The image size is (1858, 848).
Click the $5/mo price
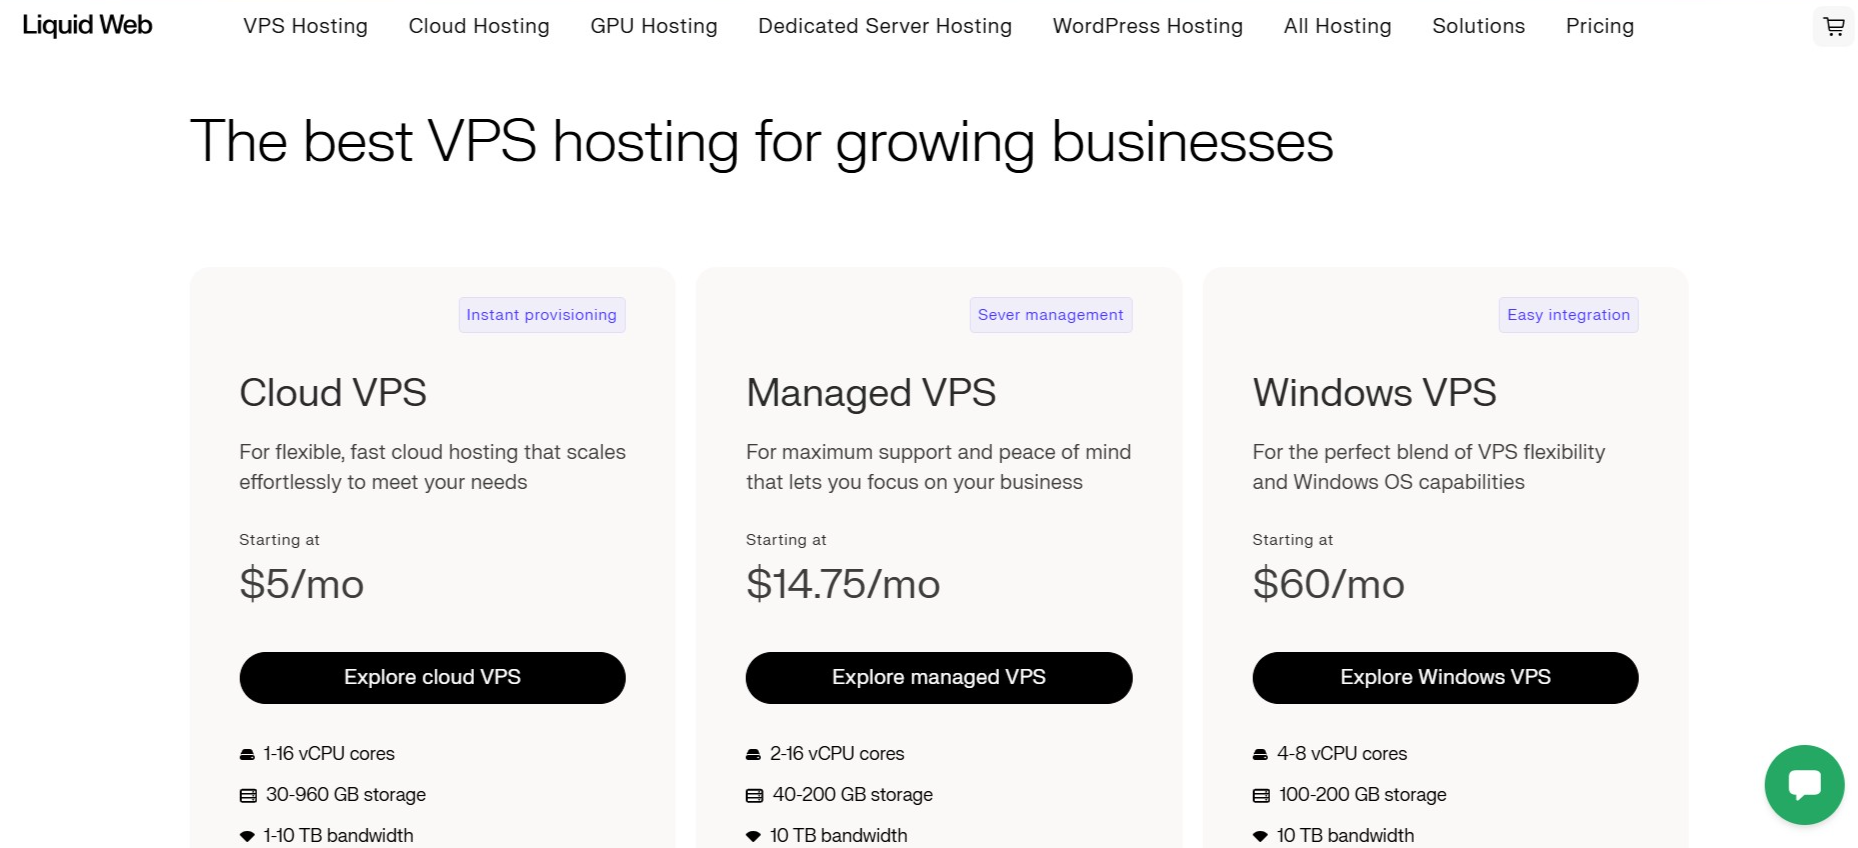[x=301, y=584]
